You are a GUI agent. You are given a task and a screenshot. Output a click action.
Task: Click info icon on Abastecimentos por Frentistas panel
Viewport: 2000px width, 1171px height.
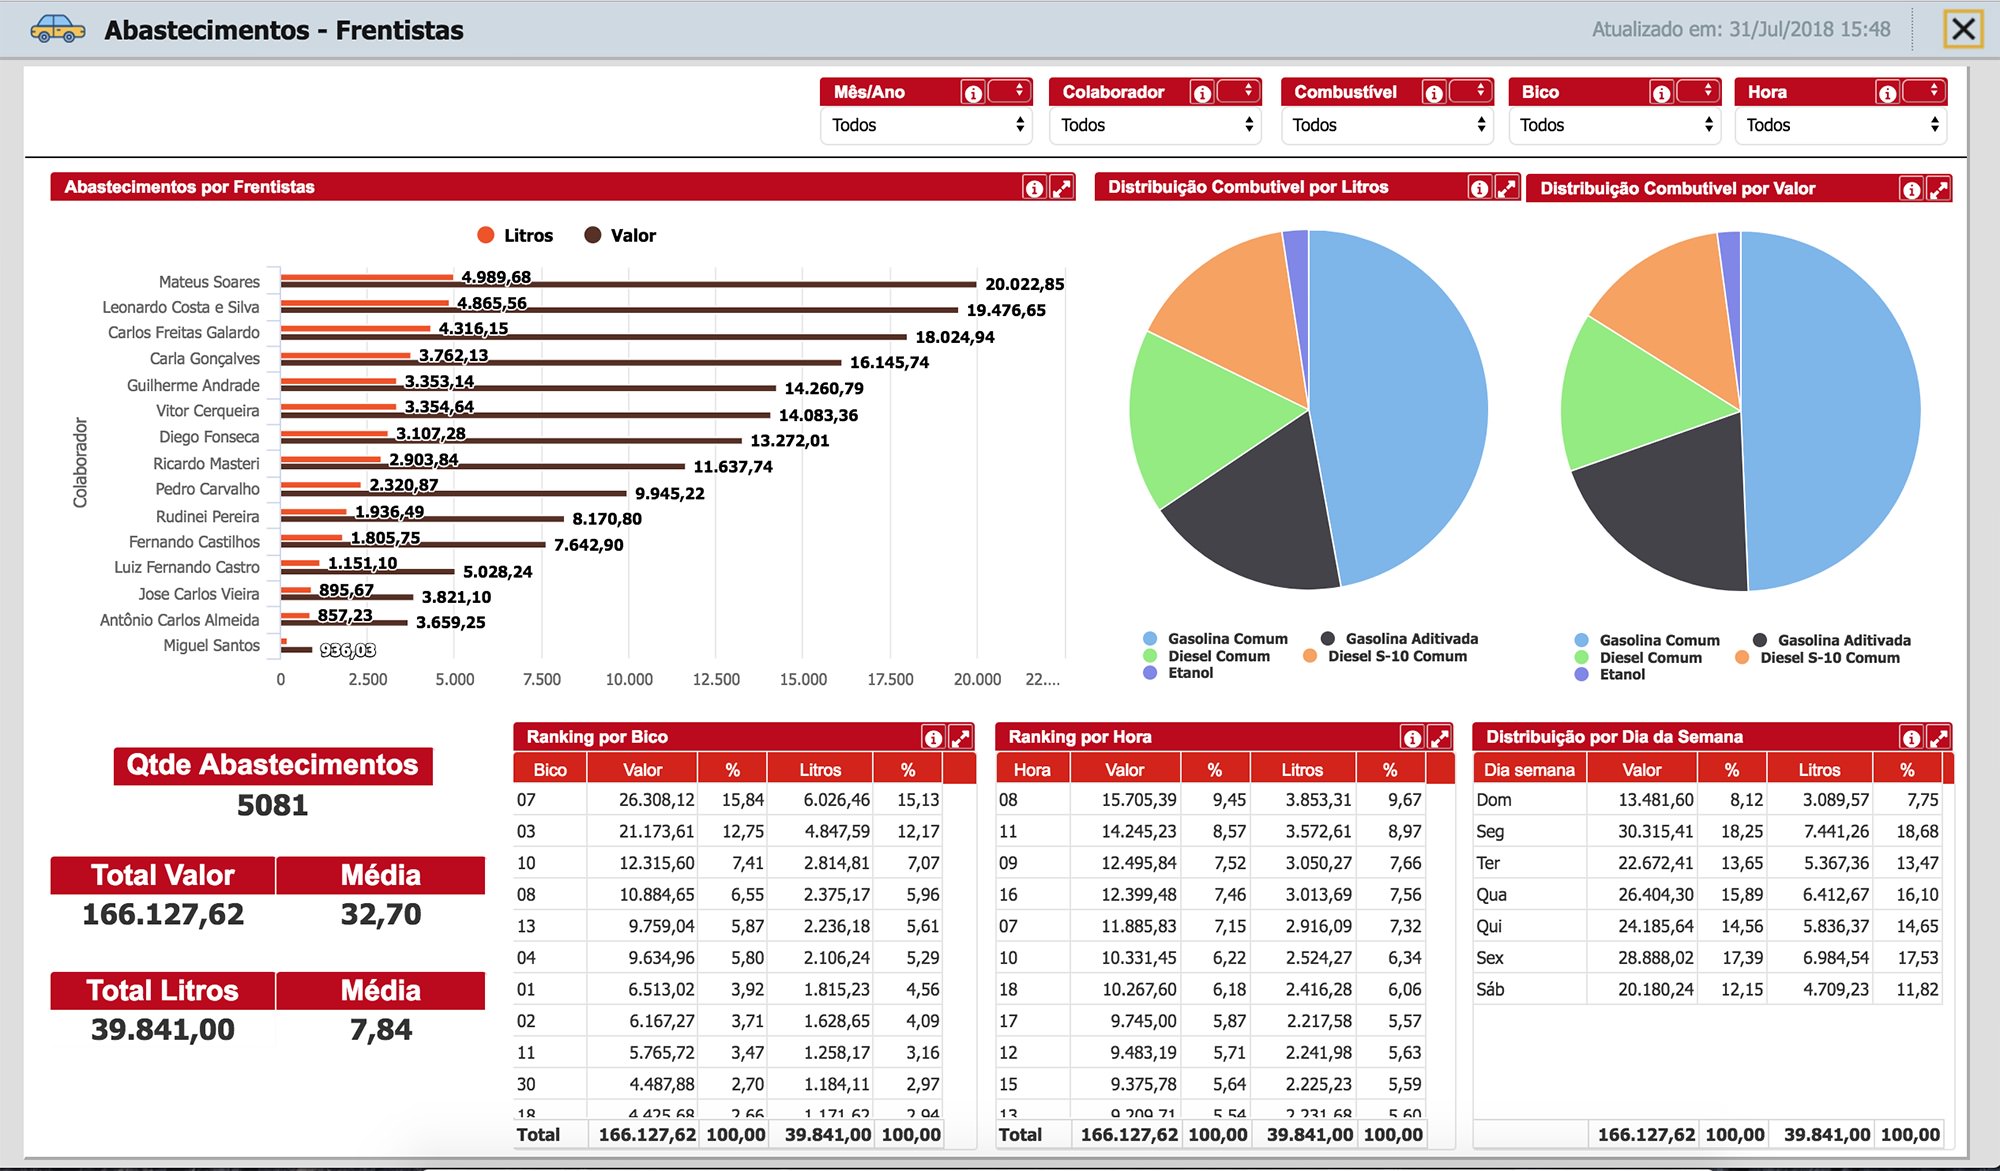[x=1034, y=188]
